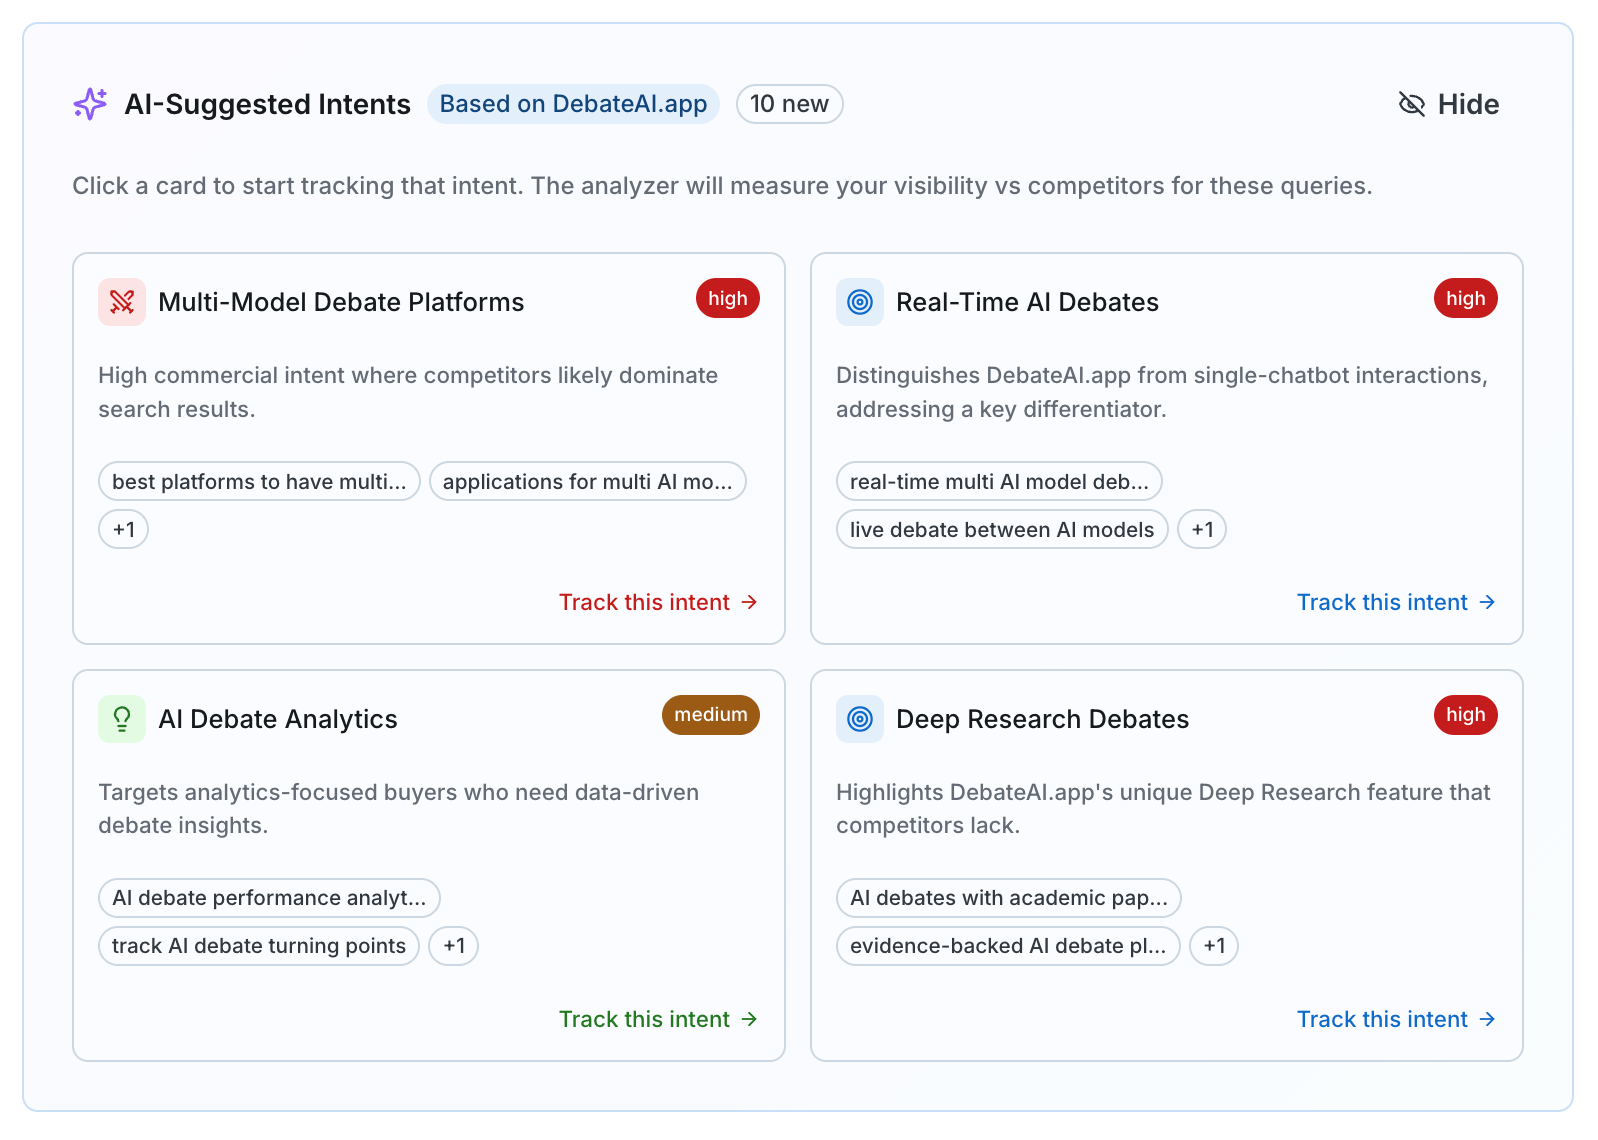The width and height of the screenshot is (1598, 1140).
Task: Expand +1 more queries in Multi-Model Debate Platforms
Action: tap(124, 530)
